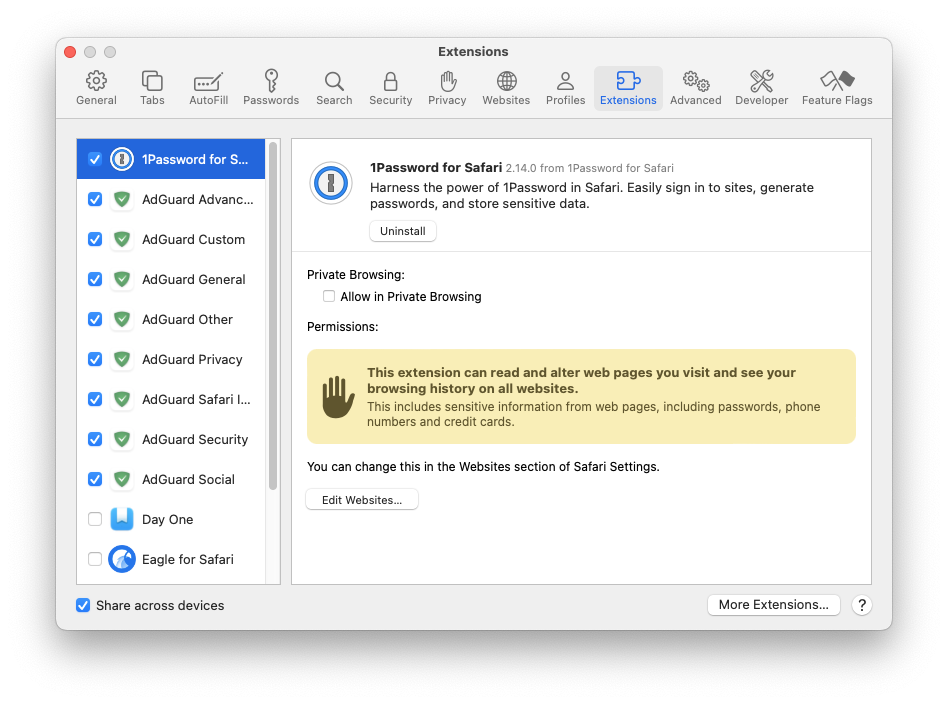Screen dimensions: 948x704
Task: Switch to the Advanced tab
Action: coord(695,88)
